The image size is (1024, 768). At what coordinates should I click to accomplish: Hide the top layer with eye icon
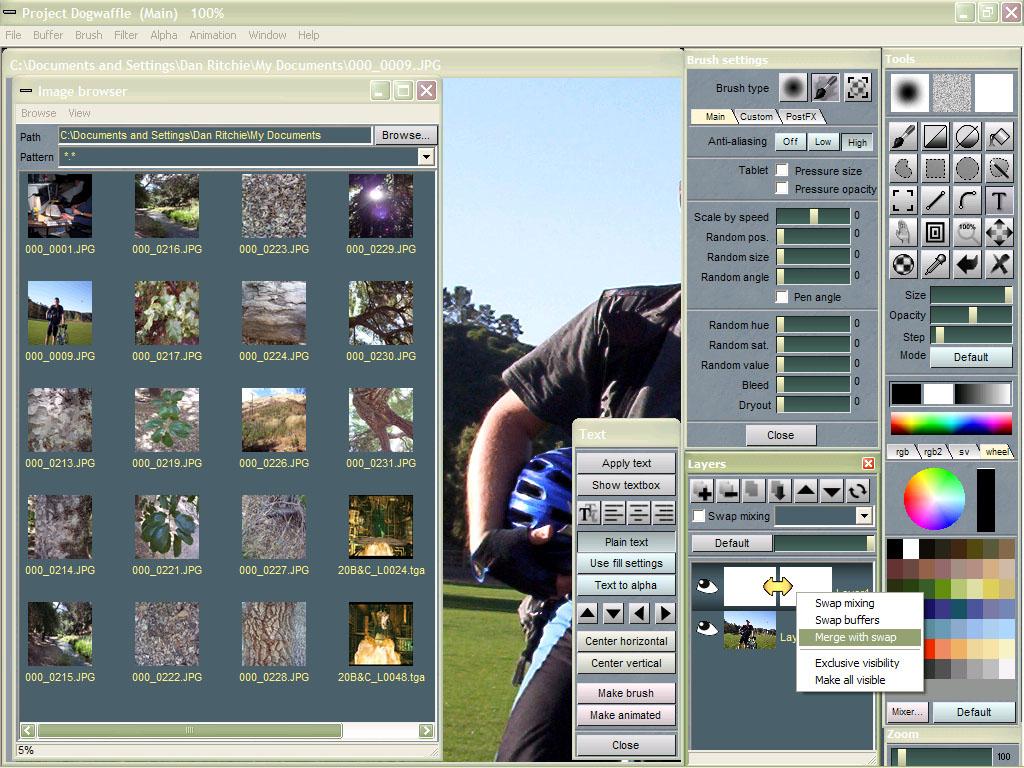point(706,586)
